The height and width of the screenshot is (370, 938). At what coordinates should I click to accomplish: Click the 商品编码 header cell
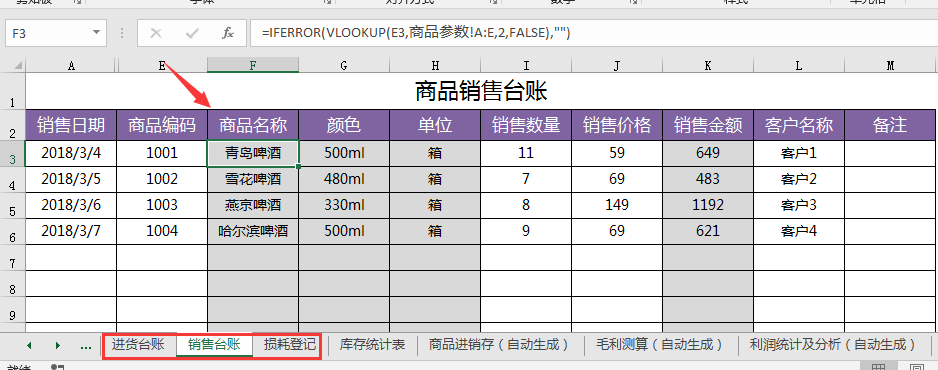tap(162, 125)
